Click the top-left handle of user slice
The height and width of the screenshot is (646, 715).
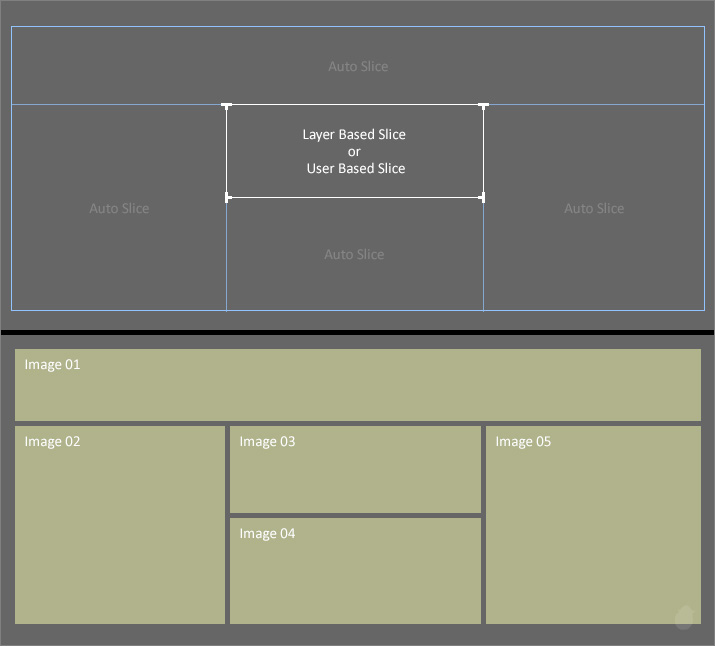tap(227, 105)
